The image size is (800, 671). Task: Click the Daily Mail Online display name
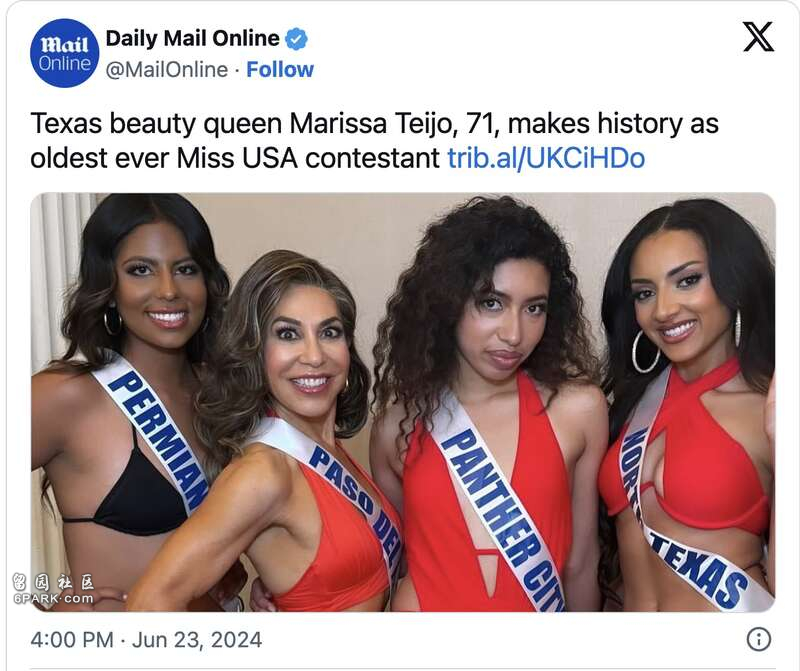point(192,39)
